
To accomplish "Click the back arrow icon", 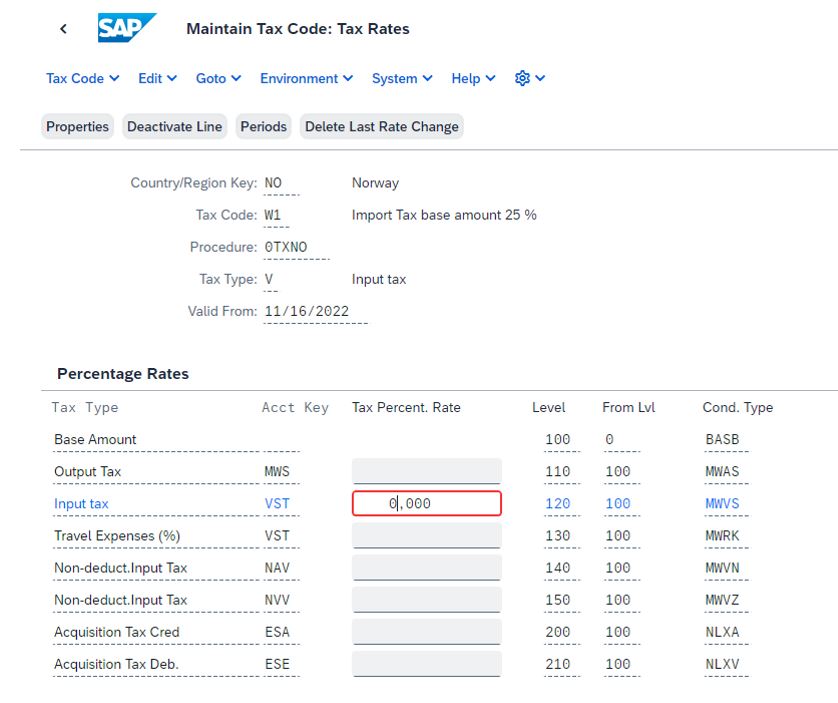I will tap(63, 29).
